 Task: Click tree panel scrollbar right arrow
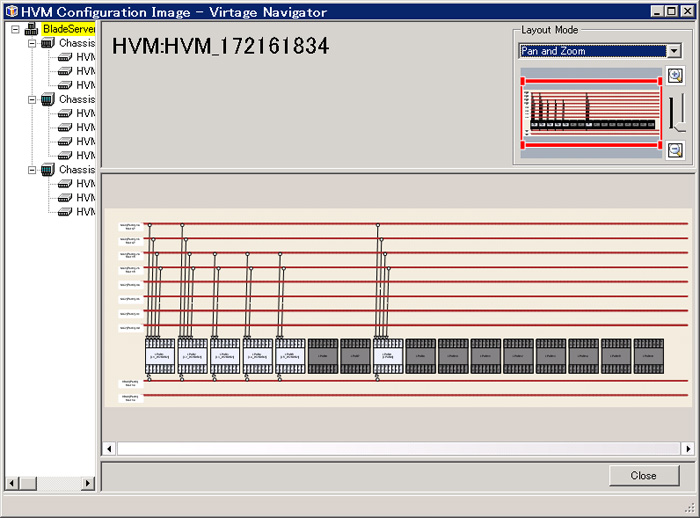click(x=88, y=483)
